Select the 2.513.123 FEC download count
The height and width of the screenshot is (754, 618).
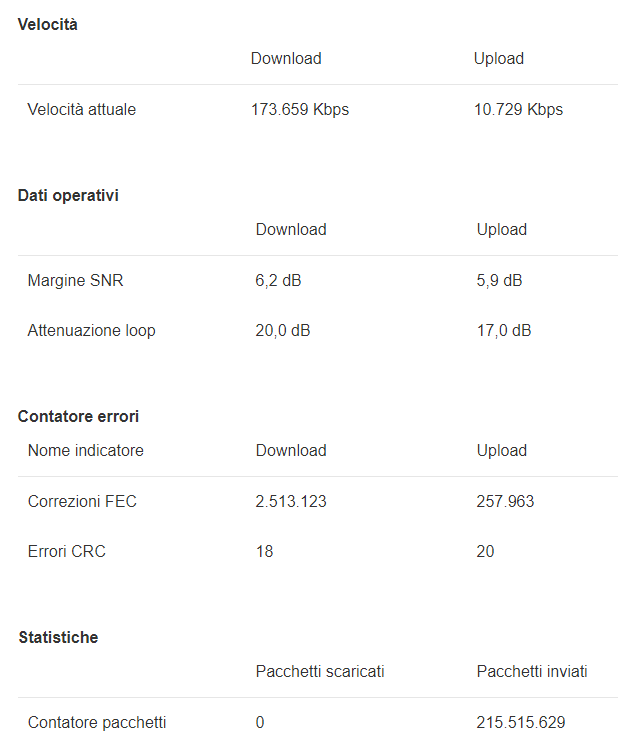click(x=291, y=502)
